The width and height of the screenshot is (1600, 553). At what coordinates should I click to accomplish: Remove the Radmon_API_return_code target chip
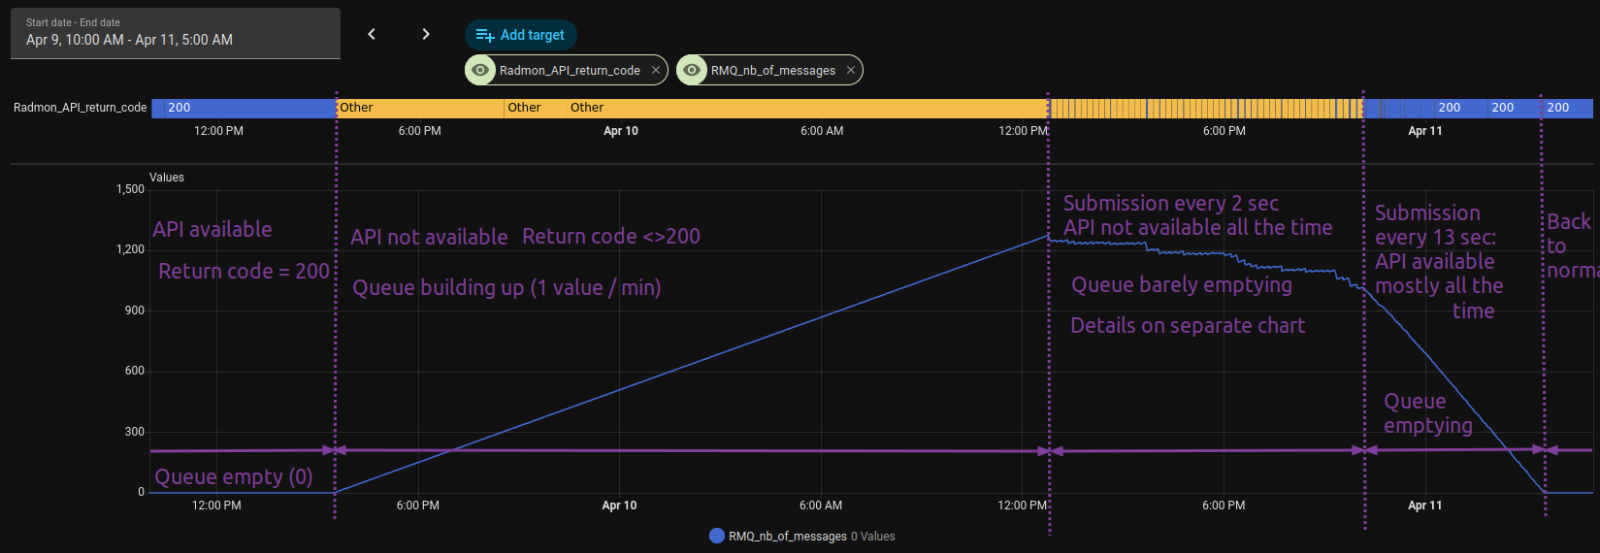click(x=656, y=70)
